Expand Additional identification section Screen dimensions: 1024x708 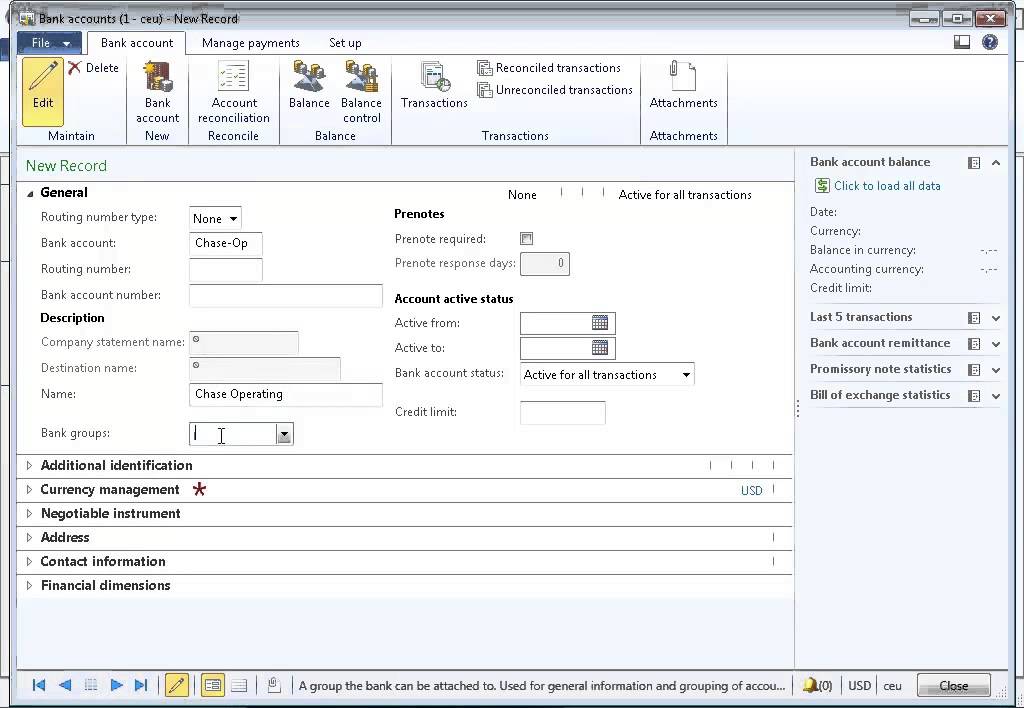29,466
